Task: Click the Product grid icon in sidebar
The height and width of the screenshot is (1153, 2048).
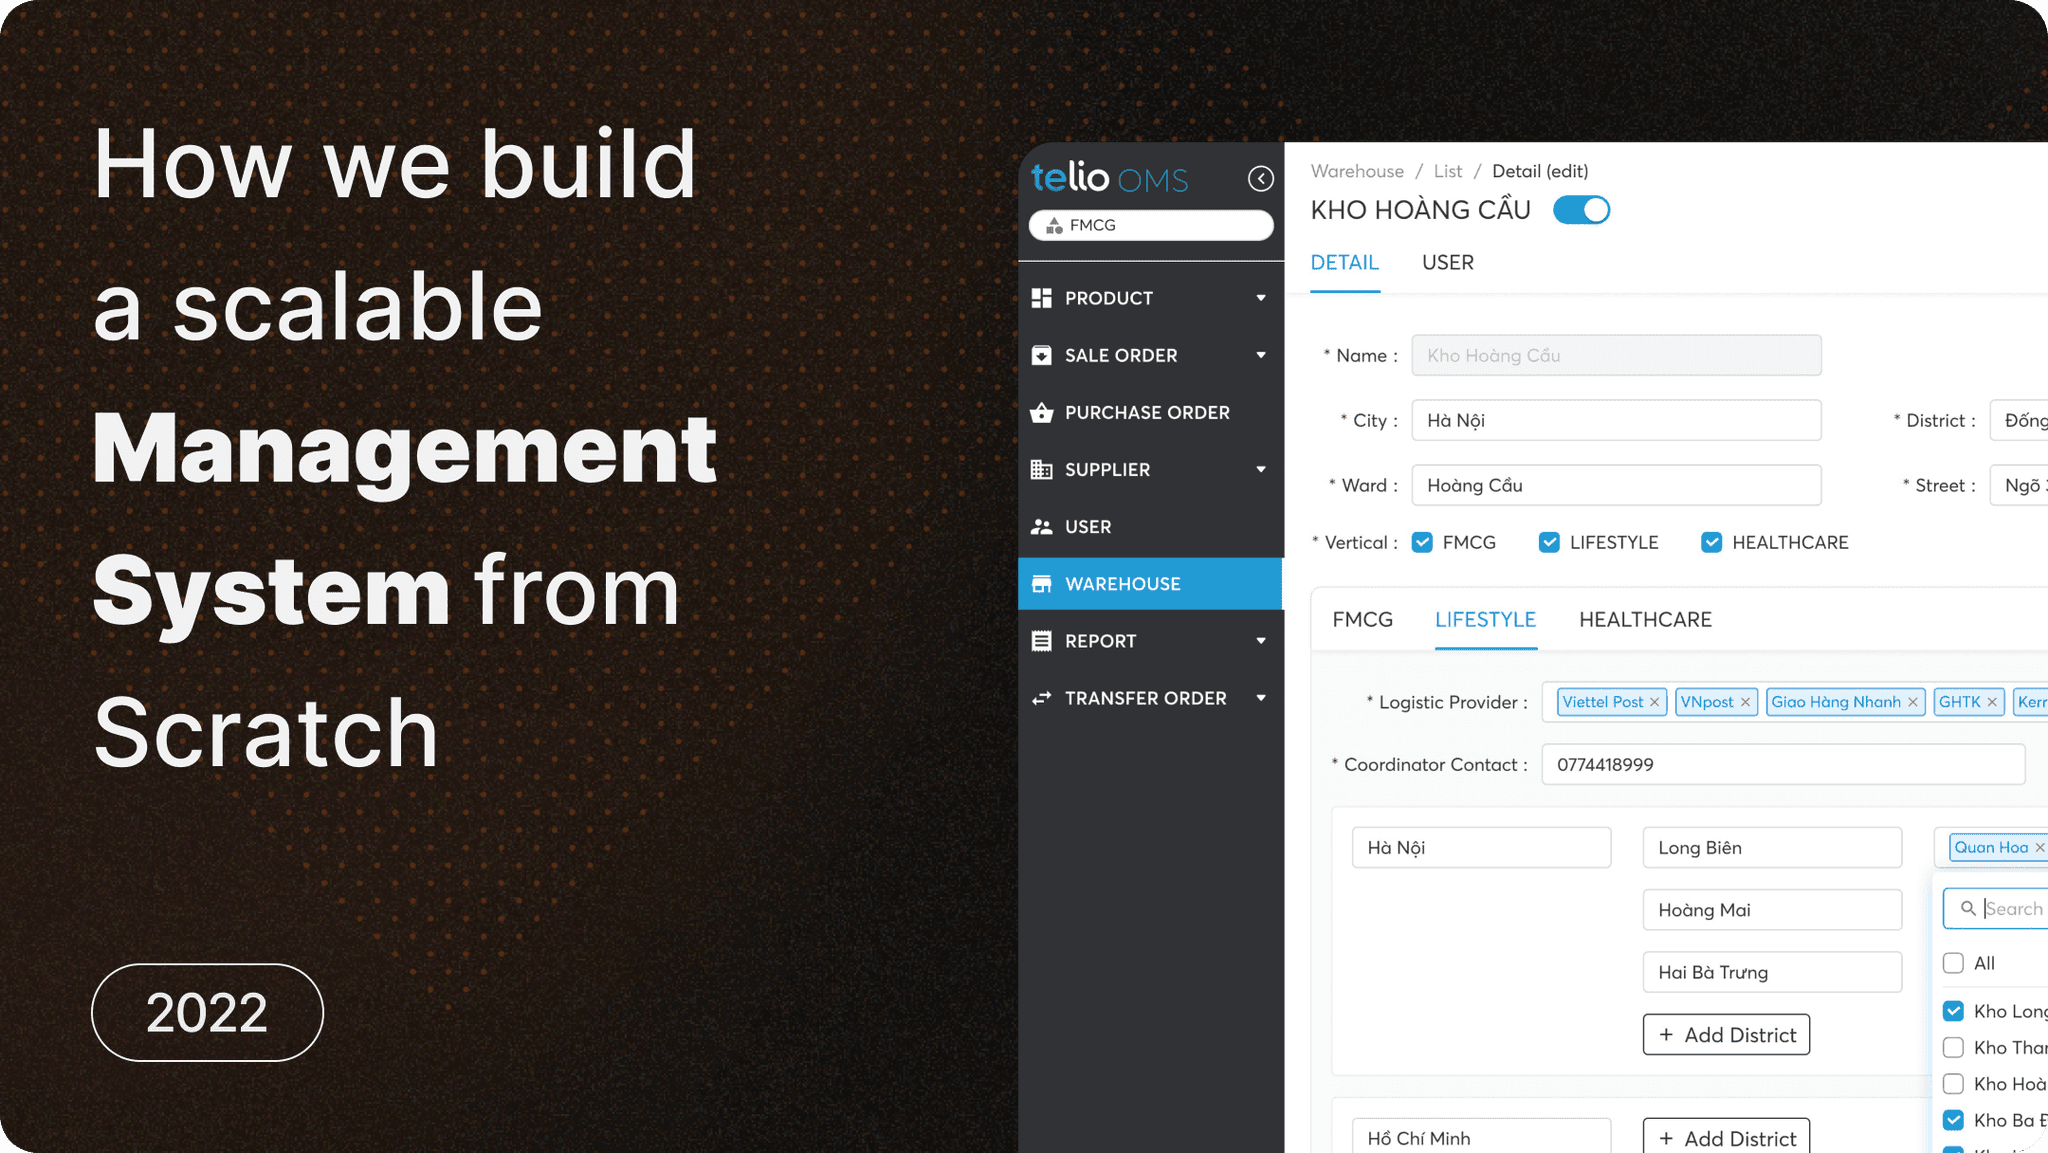Action: (1041, 298)
